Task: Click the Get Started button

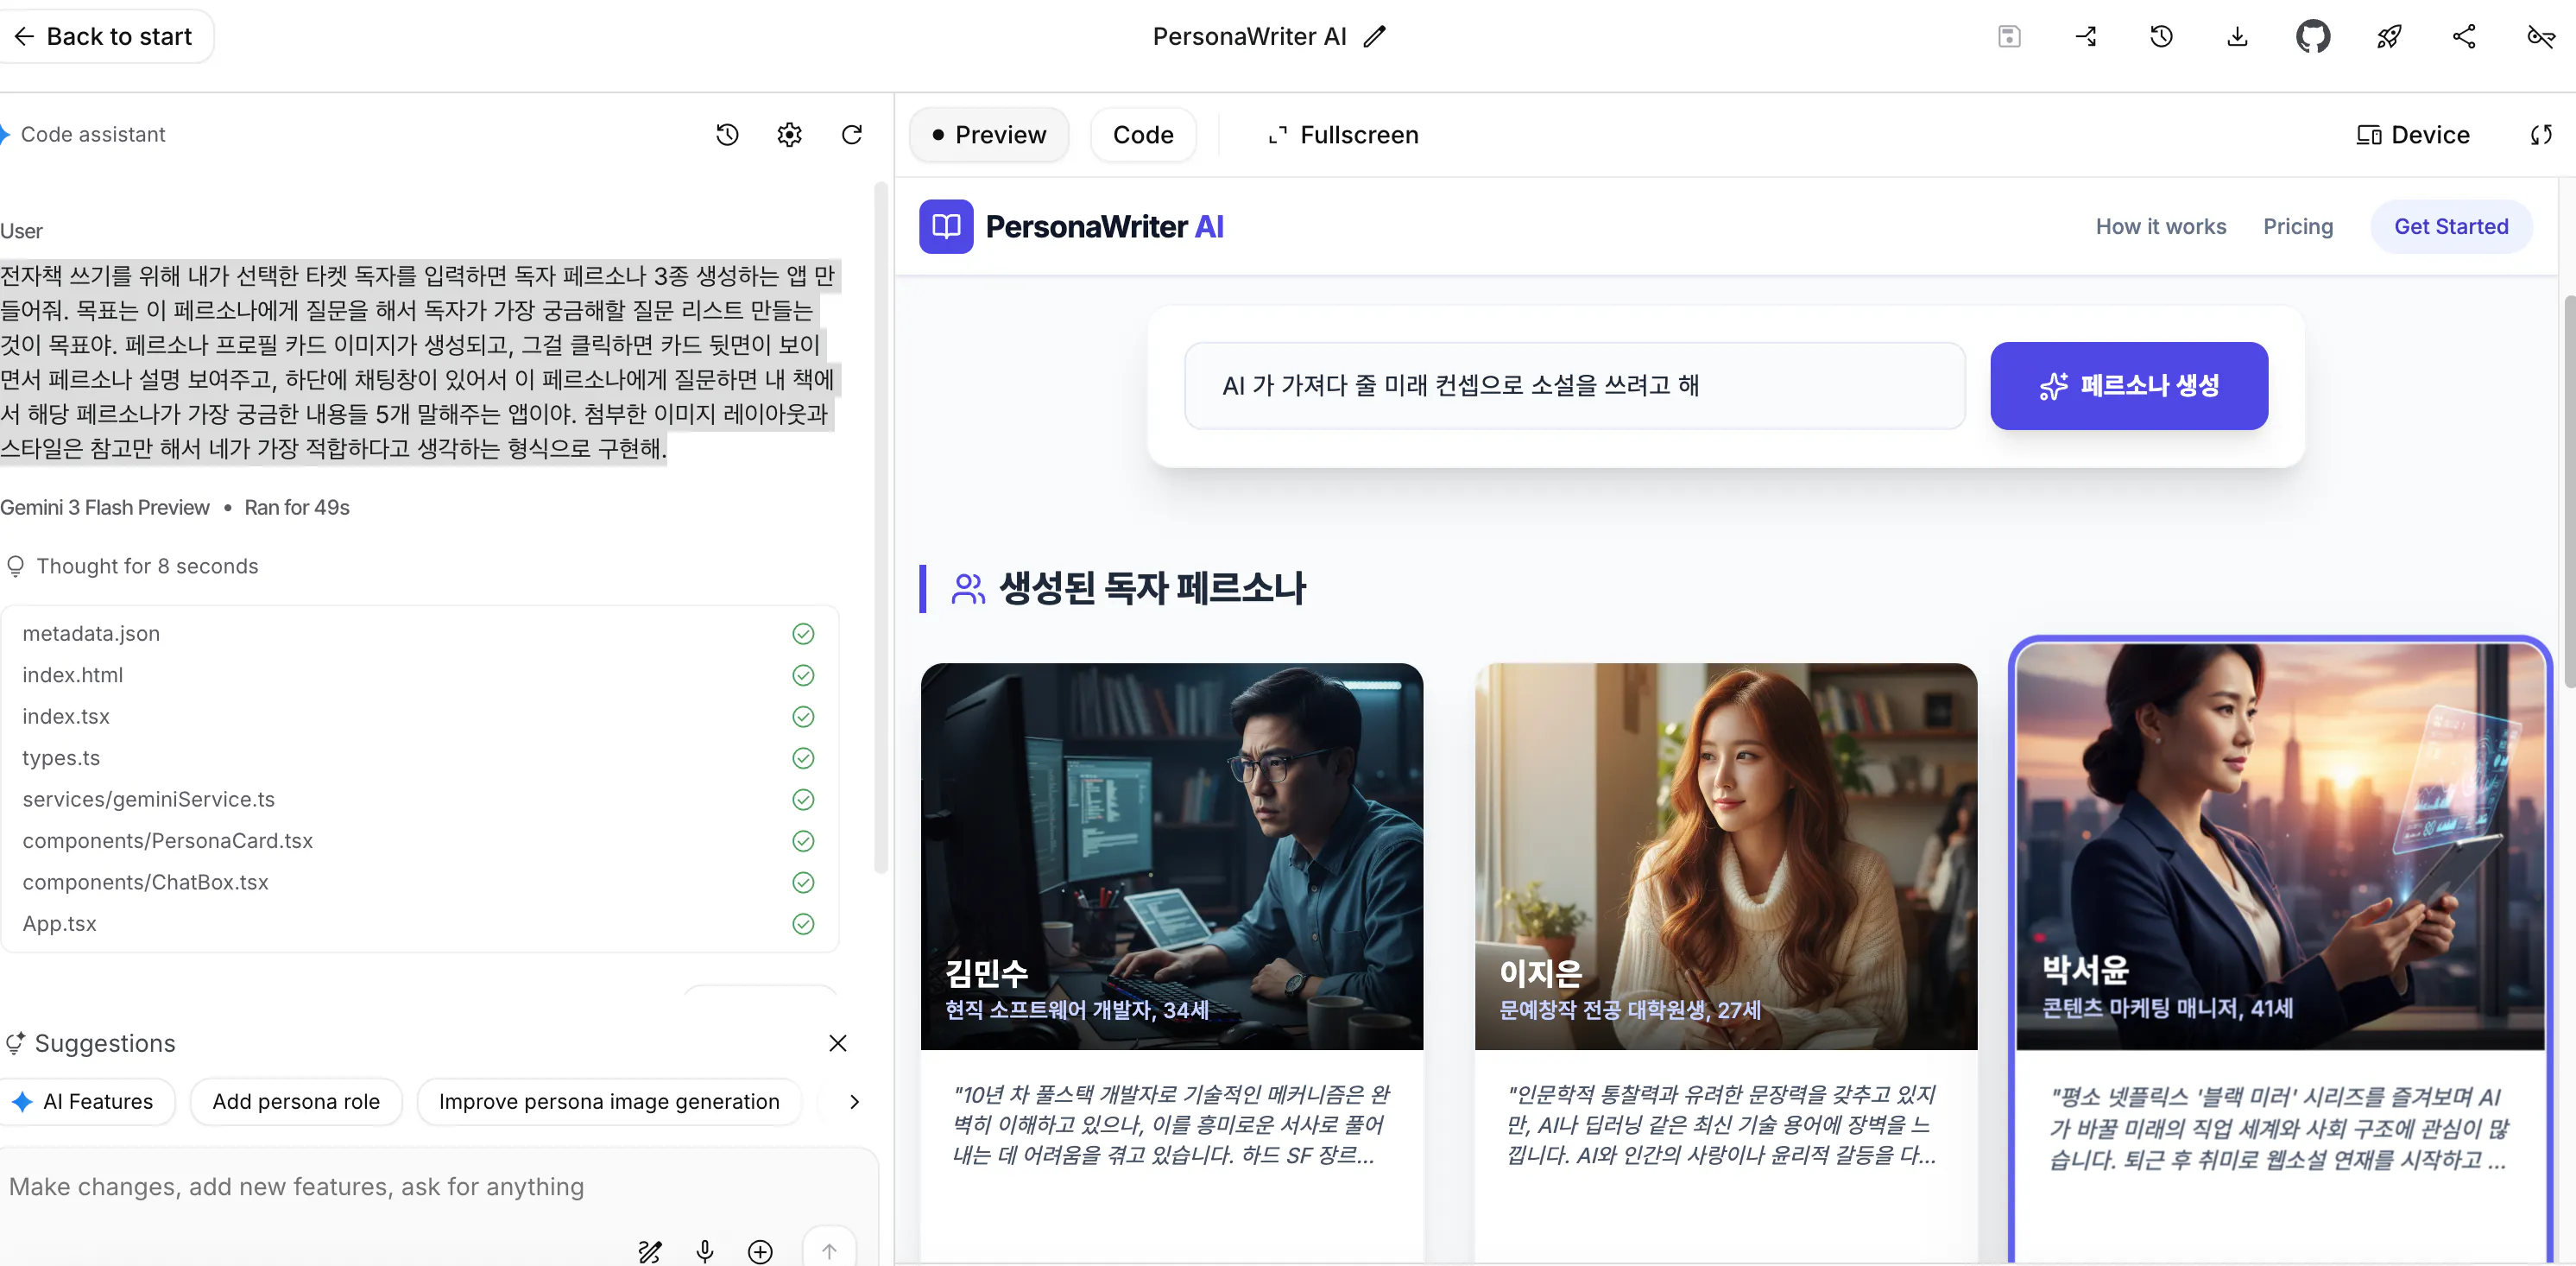Action: pos(2451,226)
